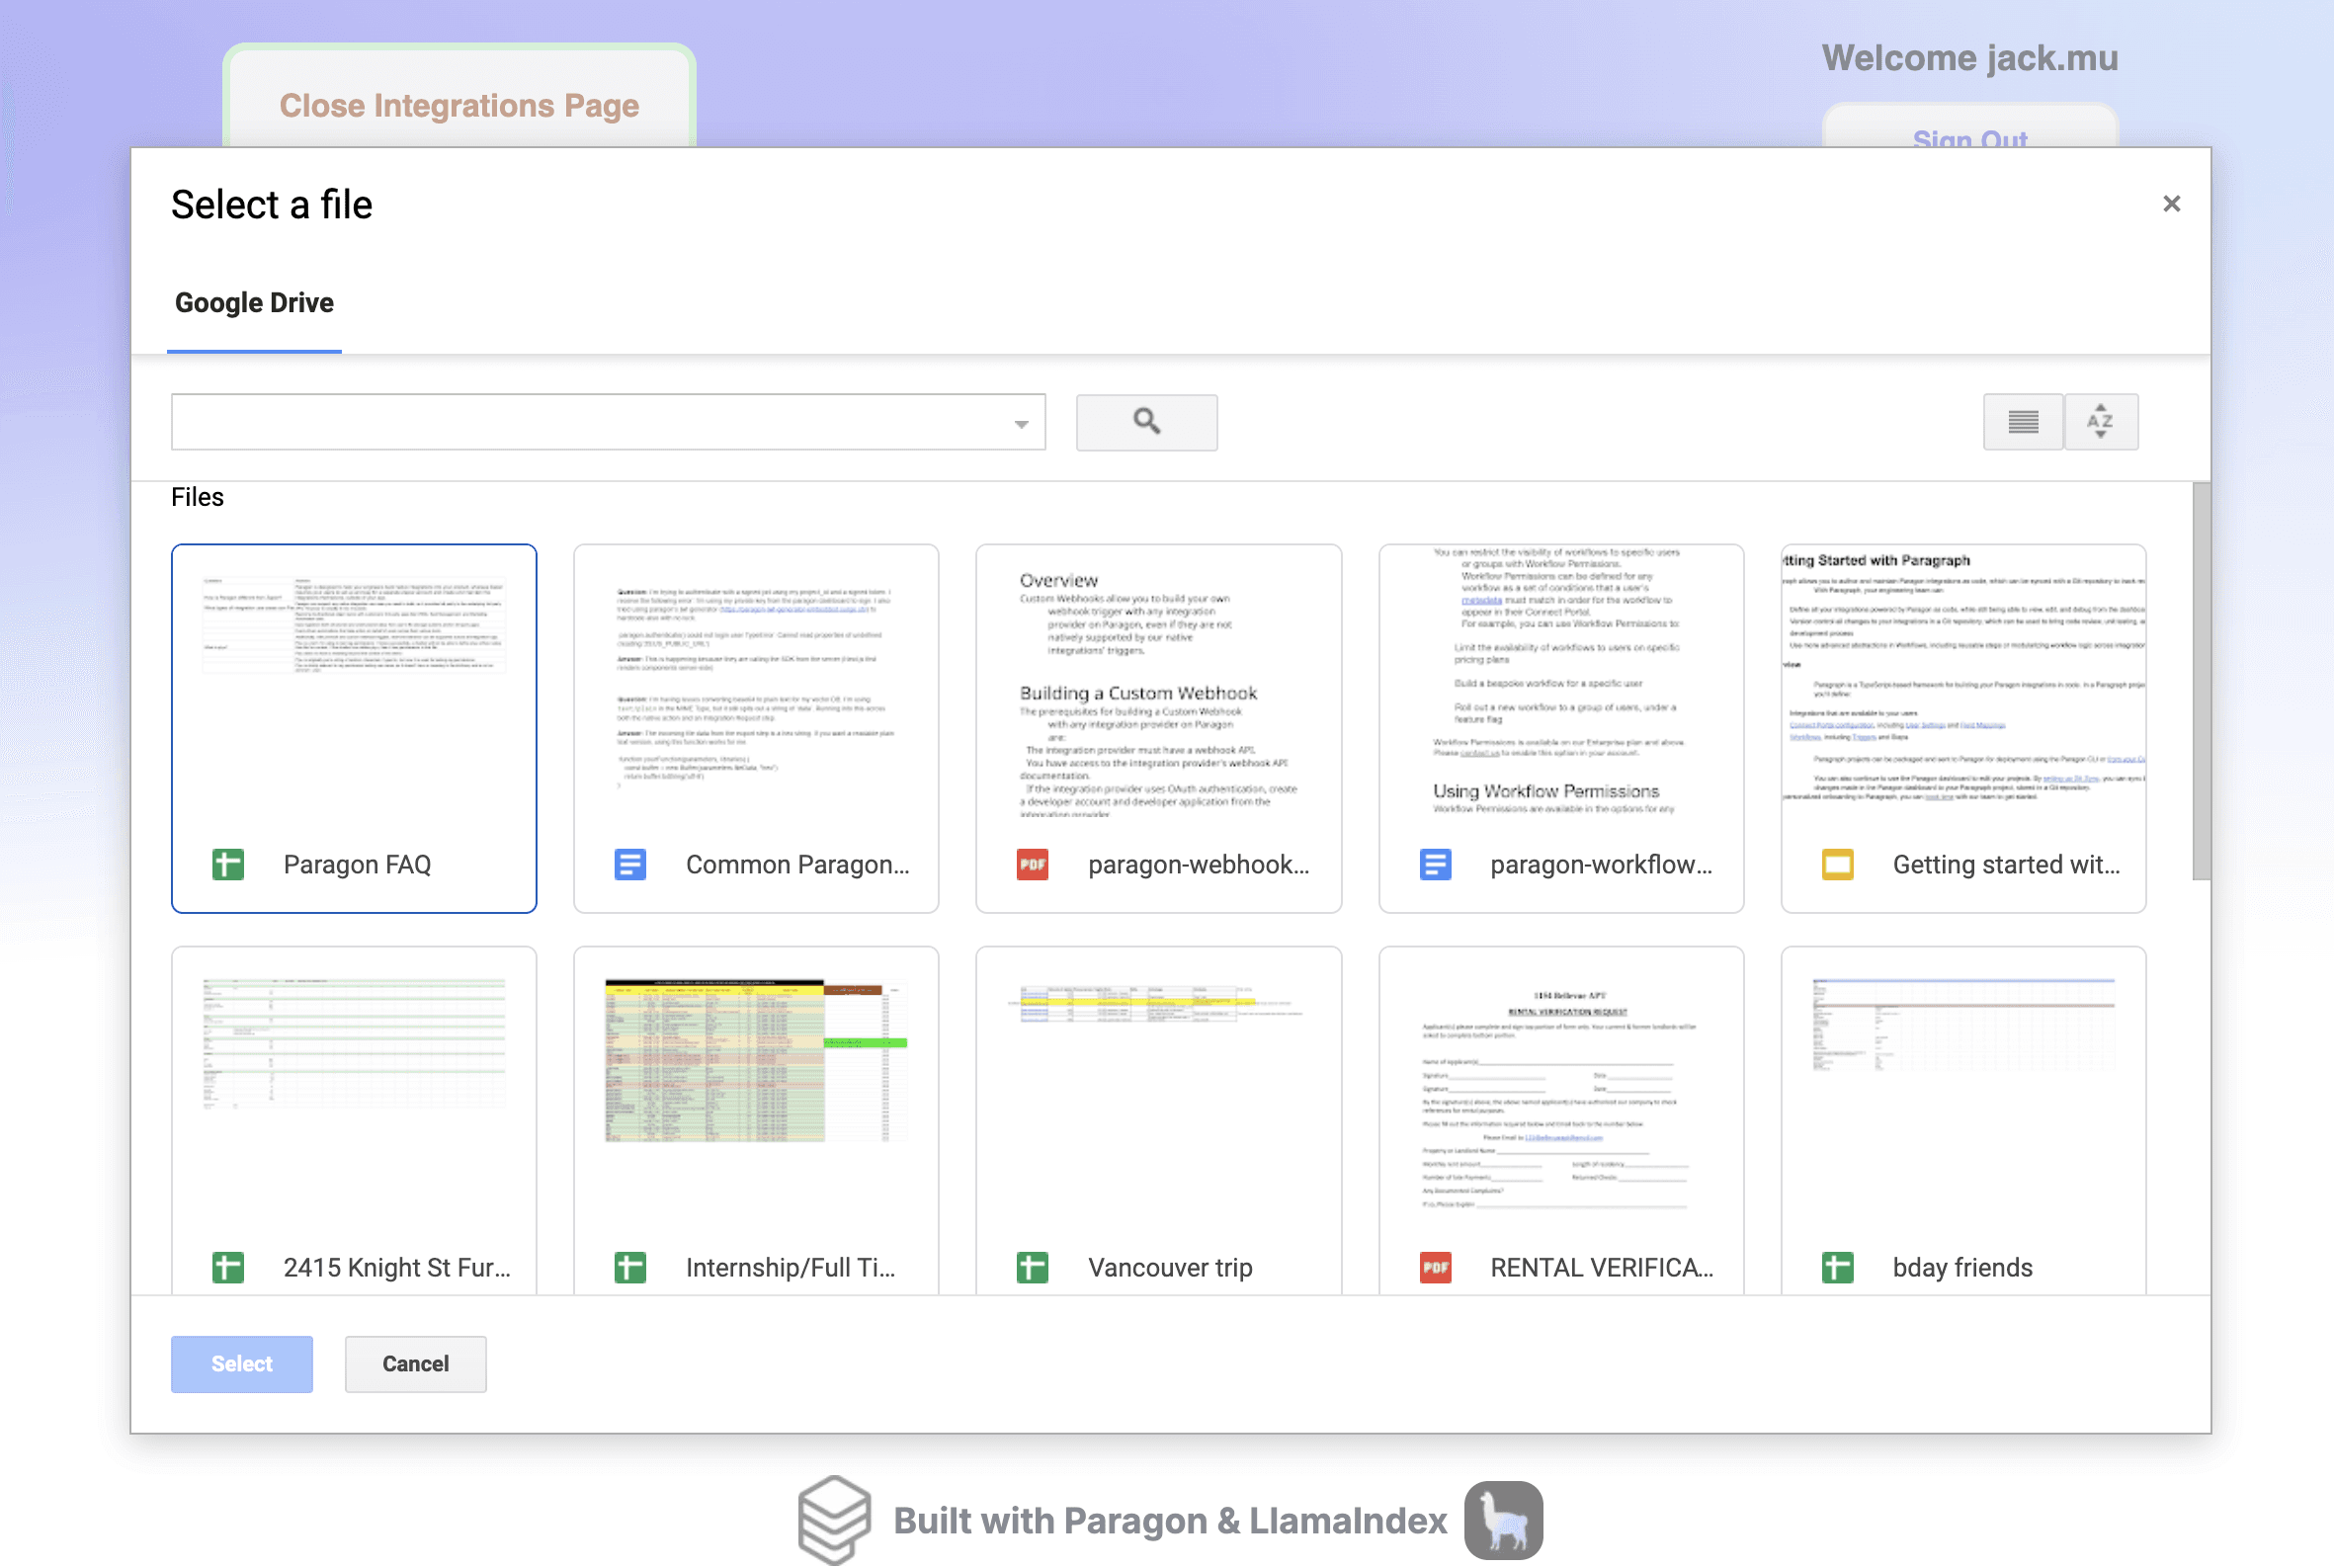Click the Docs icon beside Common Paragon
This screenshot has height=1568, width=2334.
(x=630, y=864)
